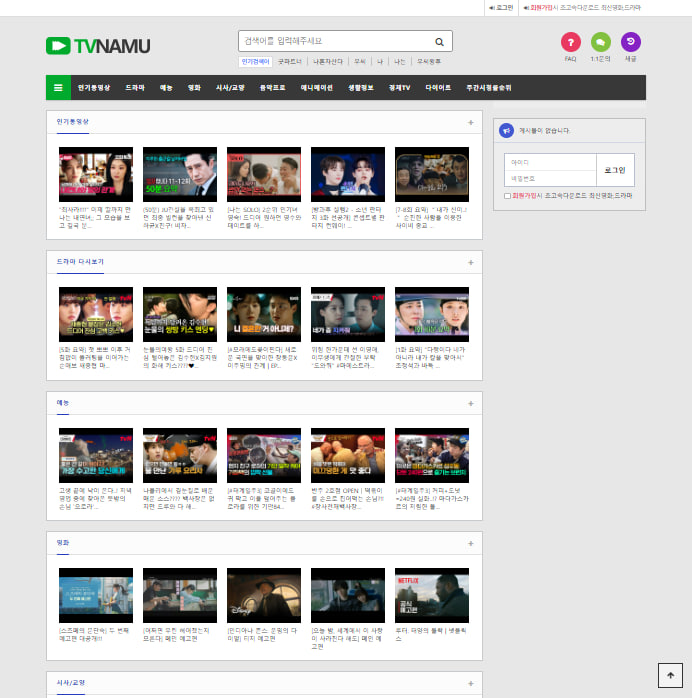This screenshot has height=698, width=692.
Task: Open the red FAQ icon
Action: click(x=571, y=42)
